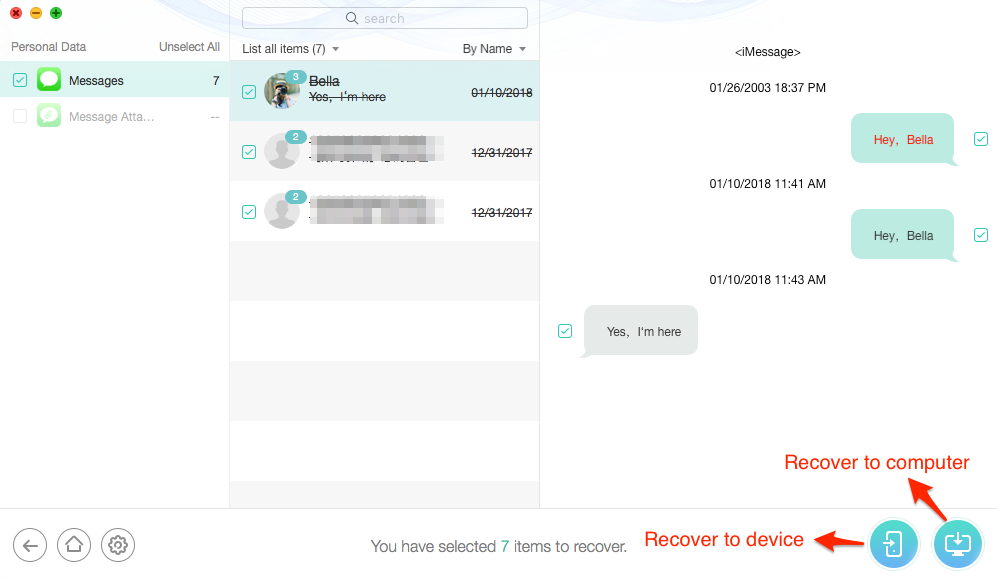
Task: Click the 01/10/2018 11:43 AM timestamp
Action: click(767, 280)
